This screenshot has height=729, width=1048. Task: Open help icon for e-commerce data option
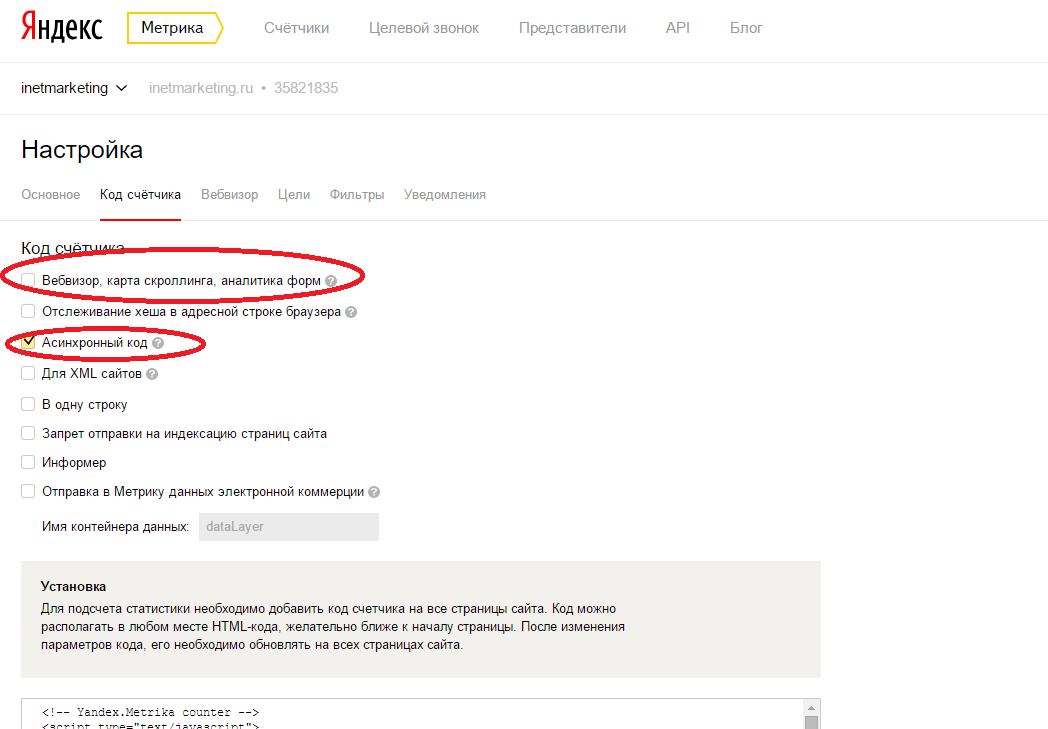pos(374,492)
